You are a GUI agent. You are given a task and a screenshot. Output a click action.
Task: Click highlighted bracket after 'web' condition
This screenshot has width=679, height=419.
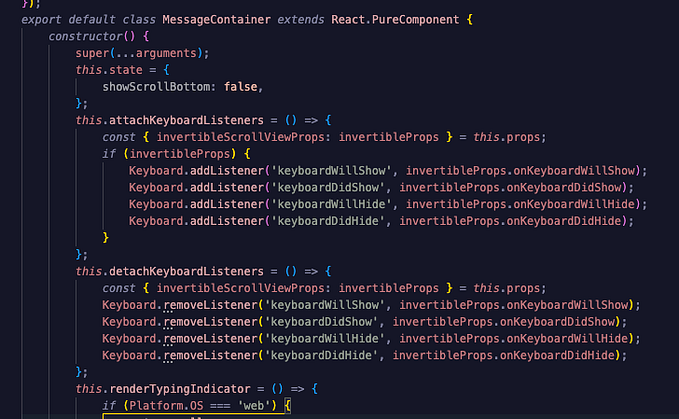(x=288, y=406)
